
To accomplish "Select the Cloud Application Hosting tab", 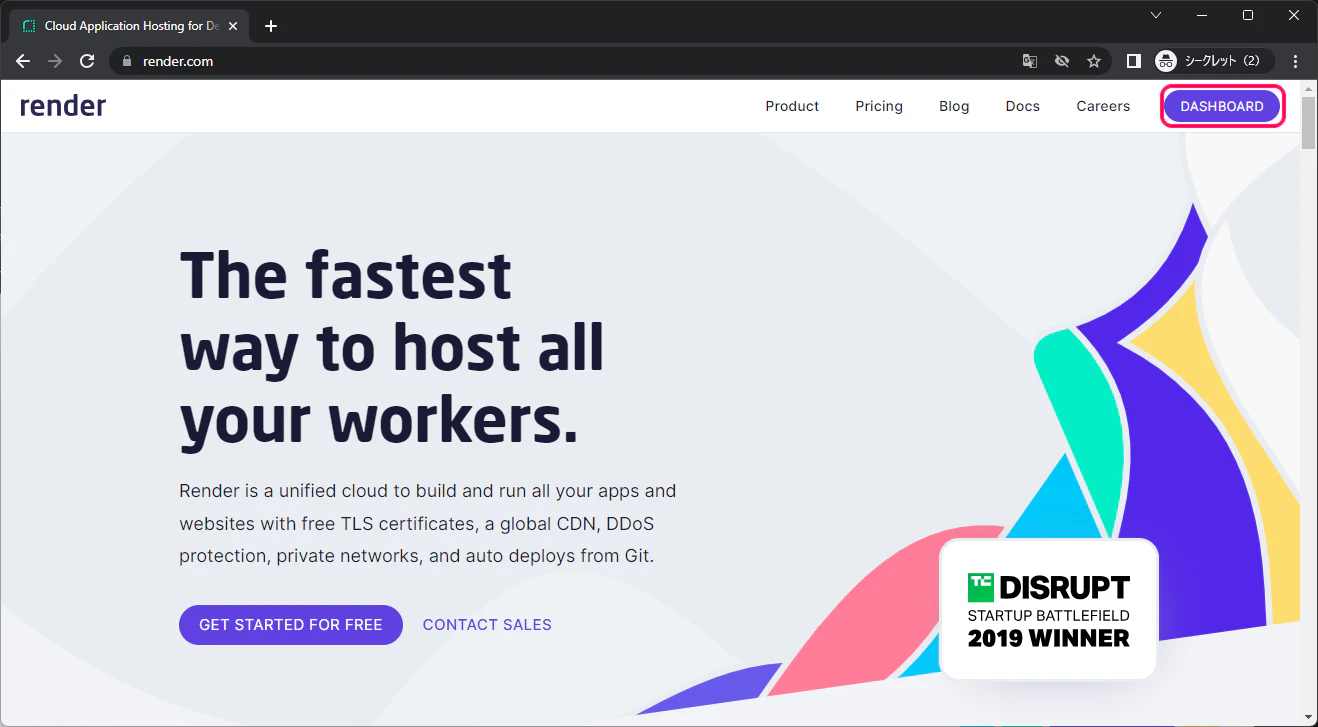I will (x=130, y=26).
